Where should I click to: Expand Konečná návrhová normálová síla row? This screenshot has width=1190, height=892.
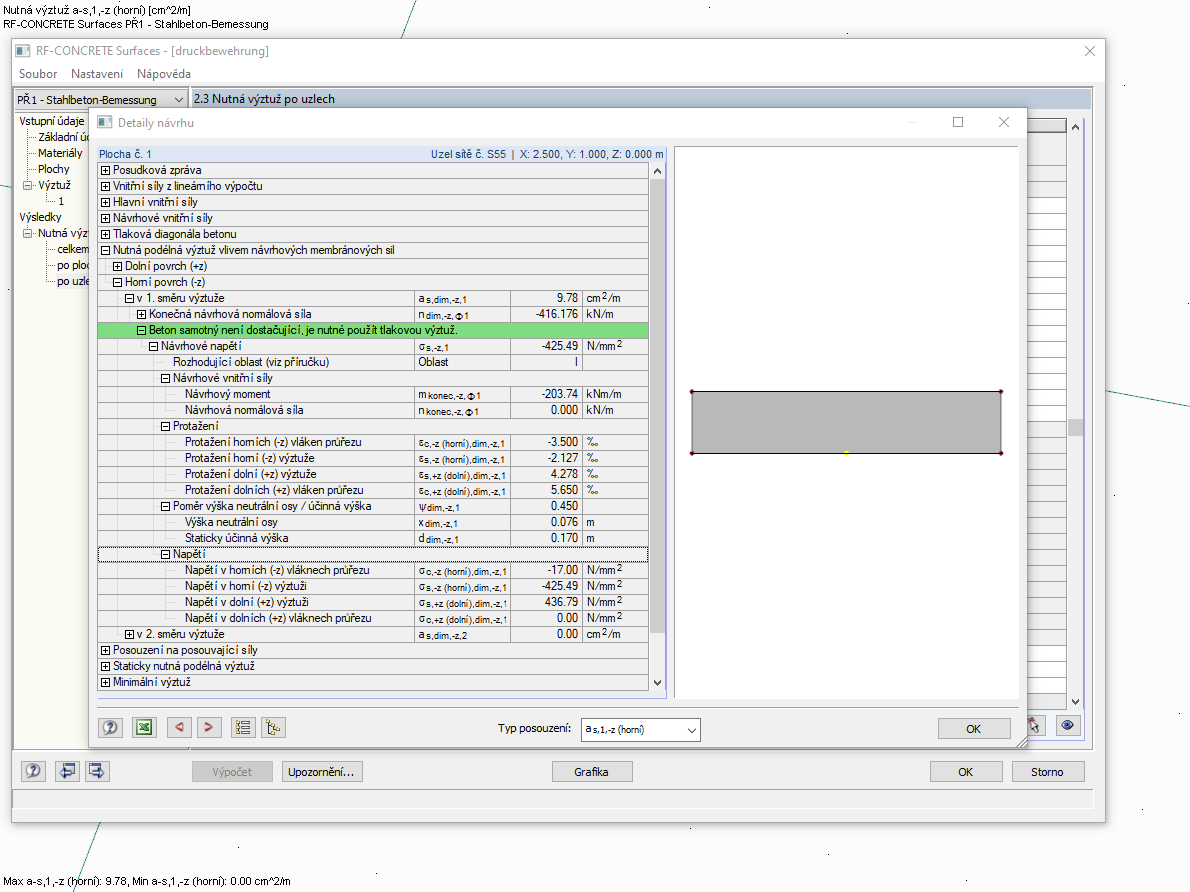coord(141,314)
